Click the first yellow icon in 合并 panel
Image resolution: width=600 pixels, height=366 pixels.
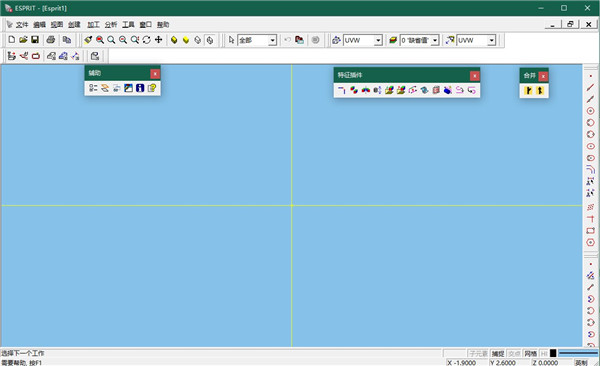click(x=528, y=91)
